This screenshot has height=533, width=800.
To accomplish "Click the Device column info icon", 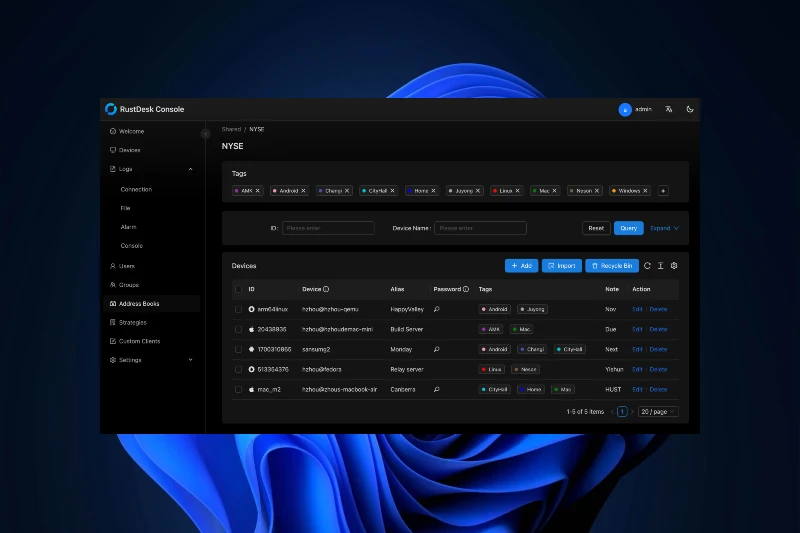I will (x=326, y=289).
